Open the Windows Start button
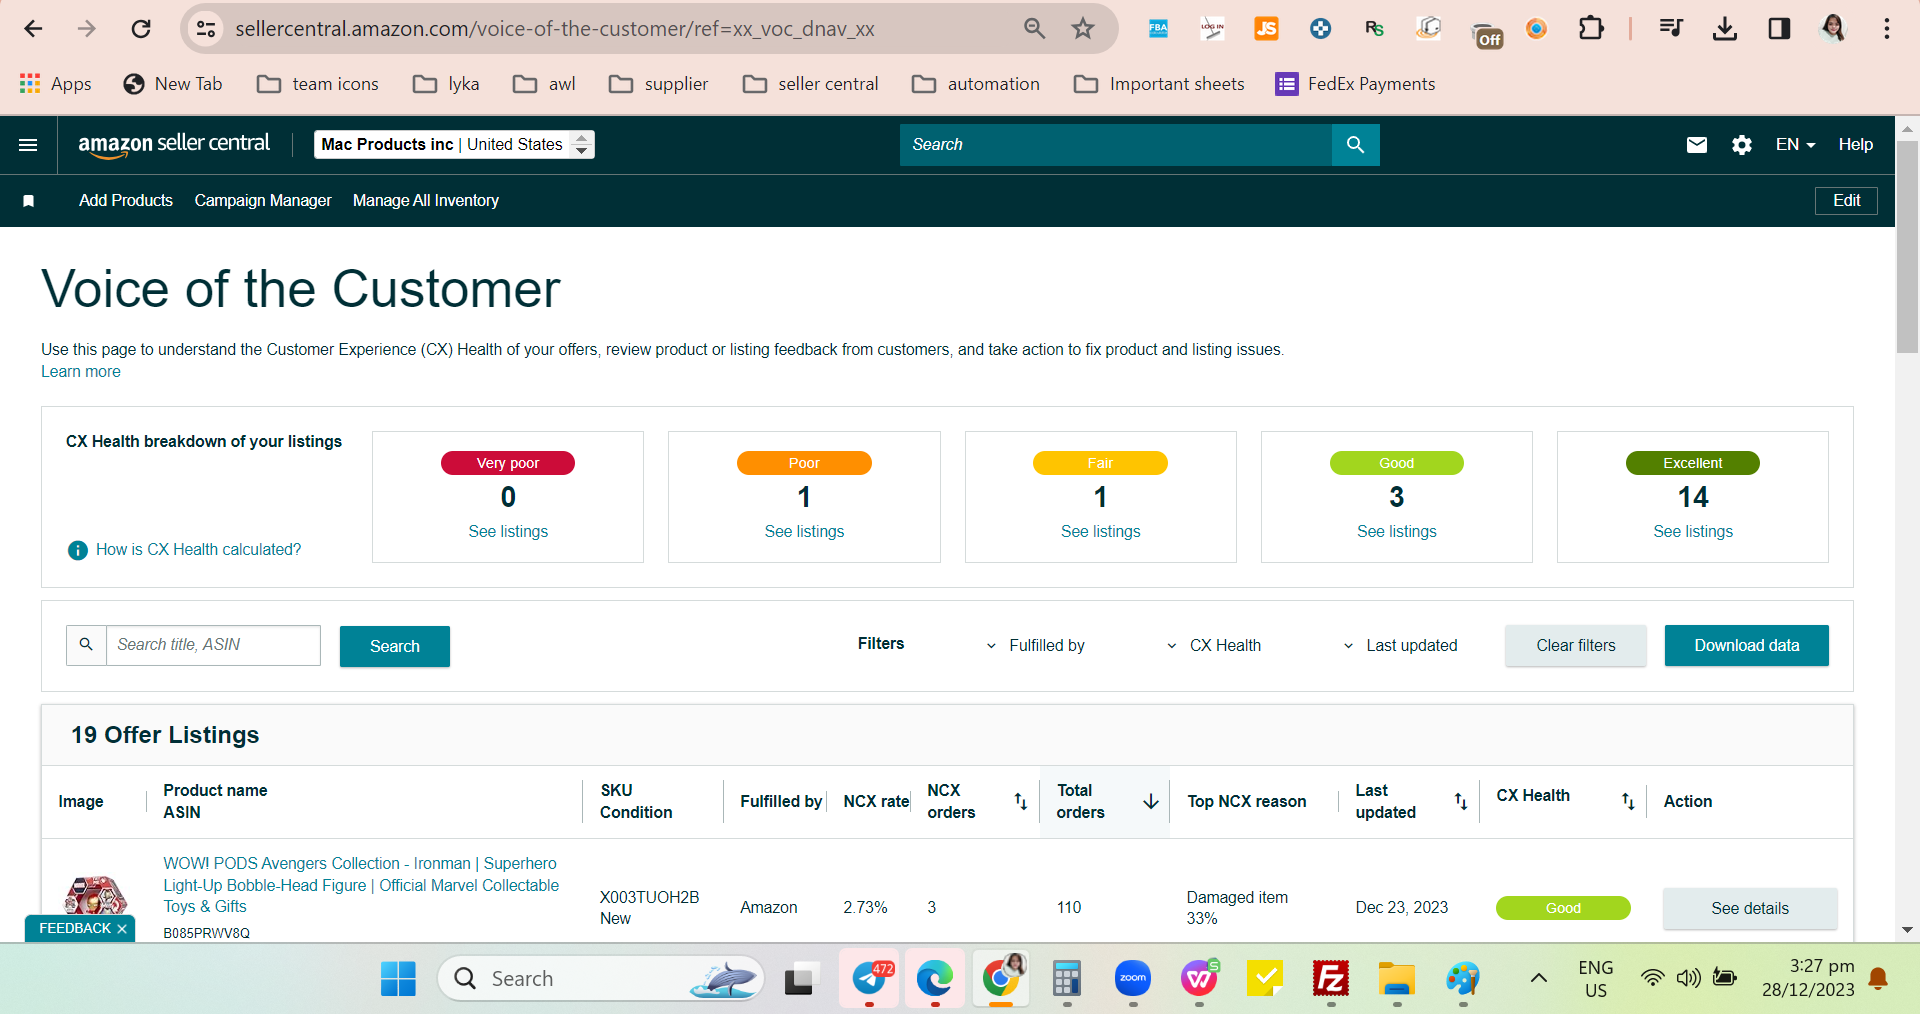This screenshot has width=1920, height=1014. pos(398,978)
